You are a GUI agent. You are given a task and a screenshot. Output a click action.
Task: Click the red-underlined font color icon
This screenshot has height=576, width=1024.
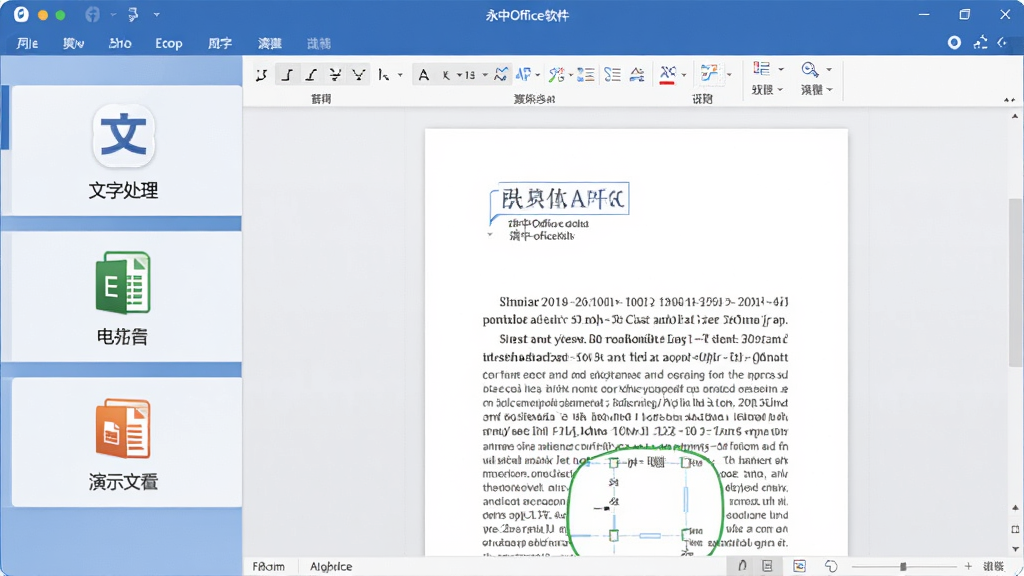tap(667, 74)
